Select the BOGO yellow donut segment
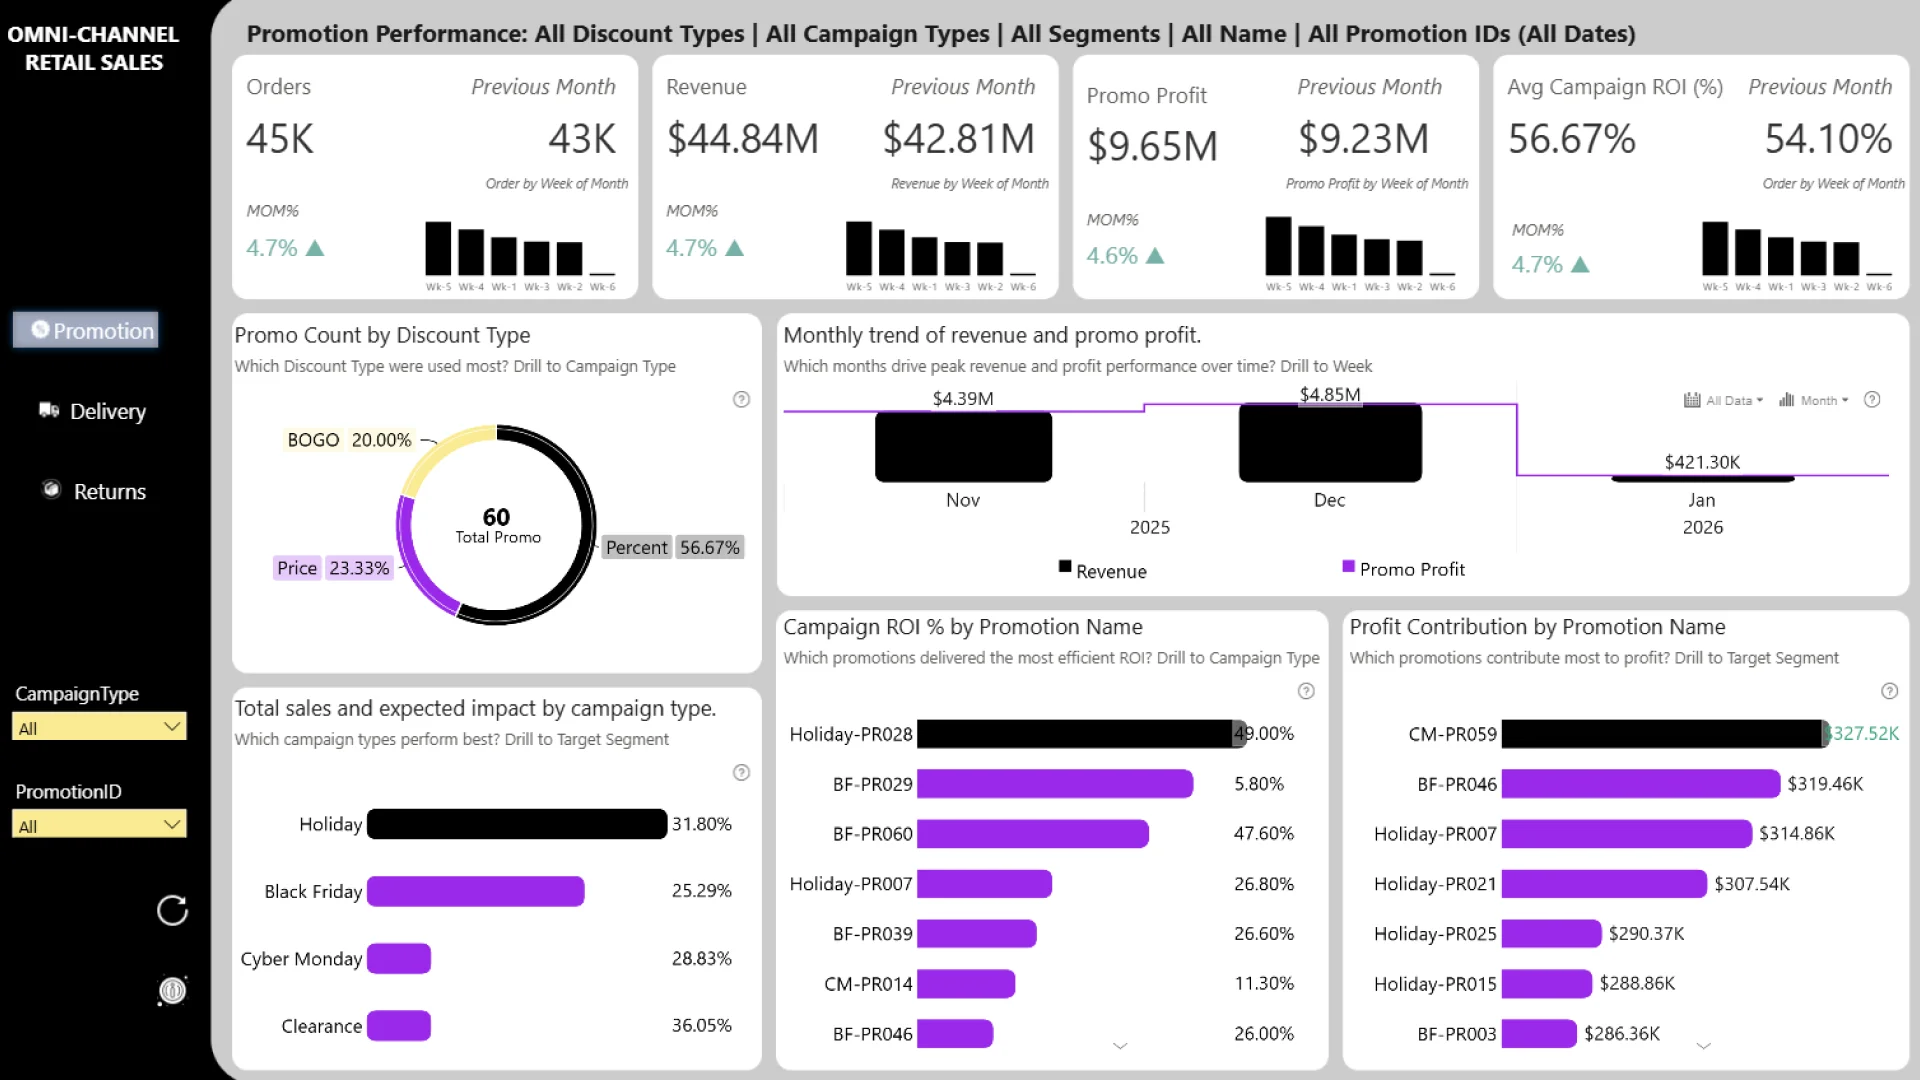 443,448
